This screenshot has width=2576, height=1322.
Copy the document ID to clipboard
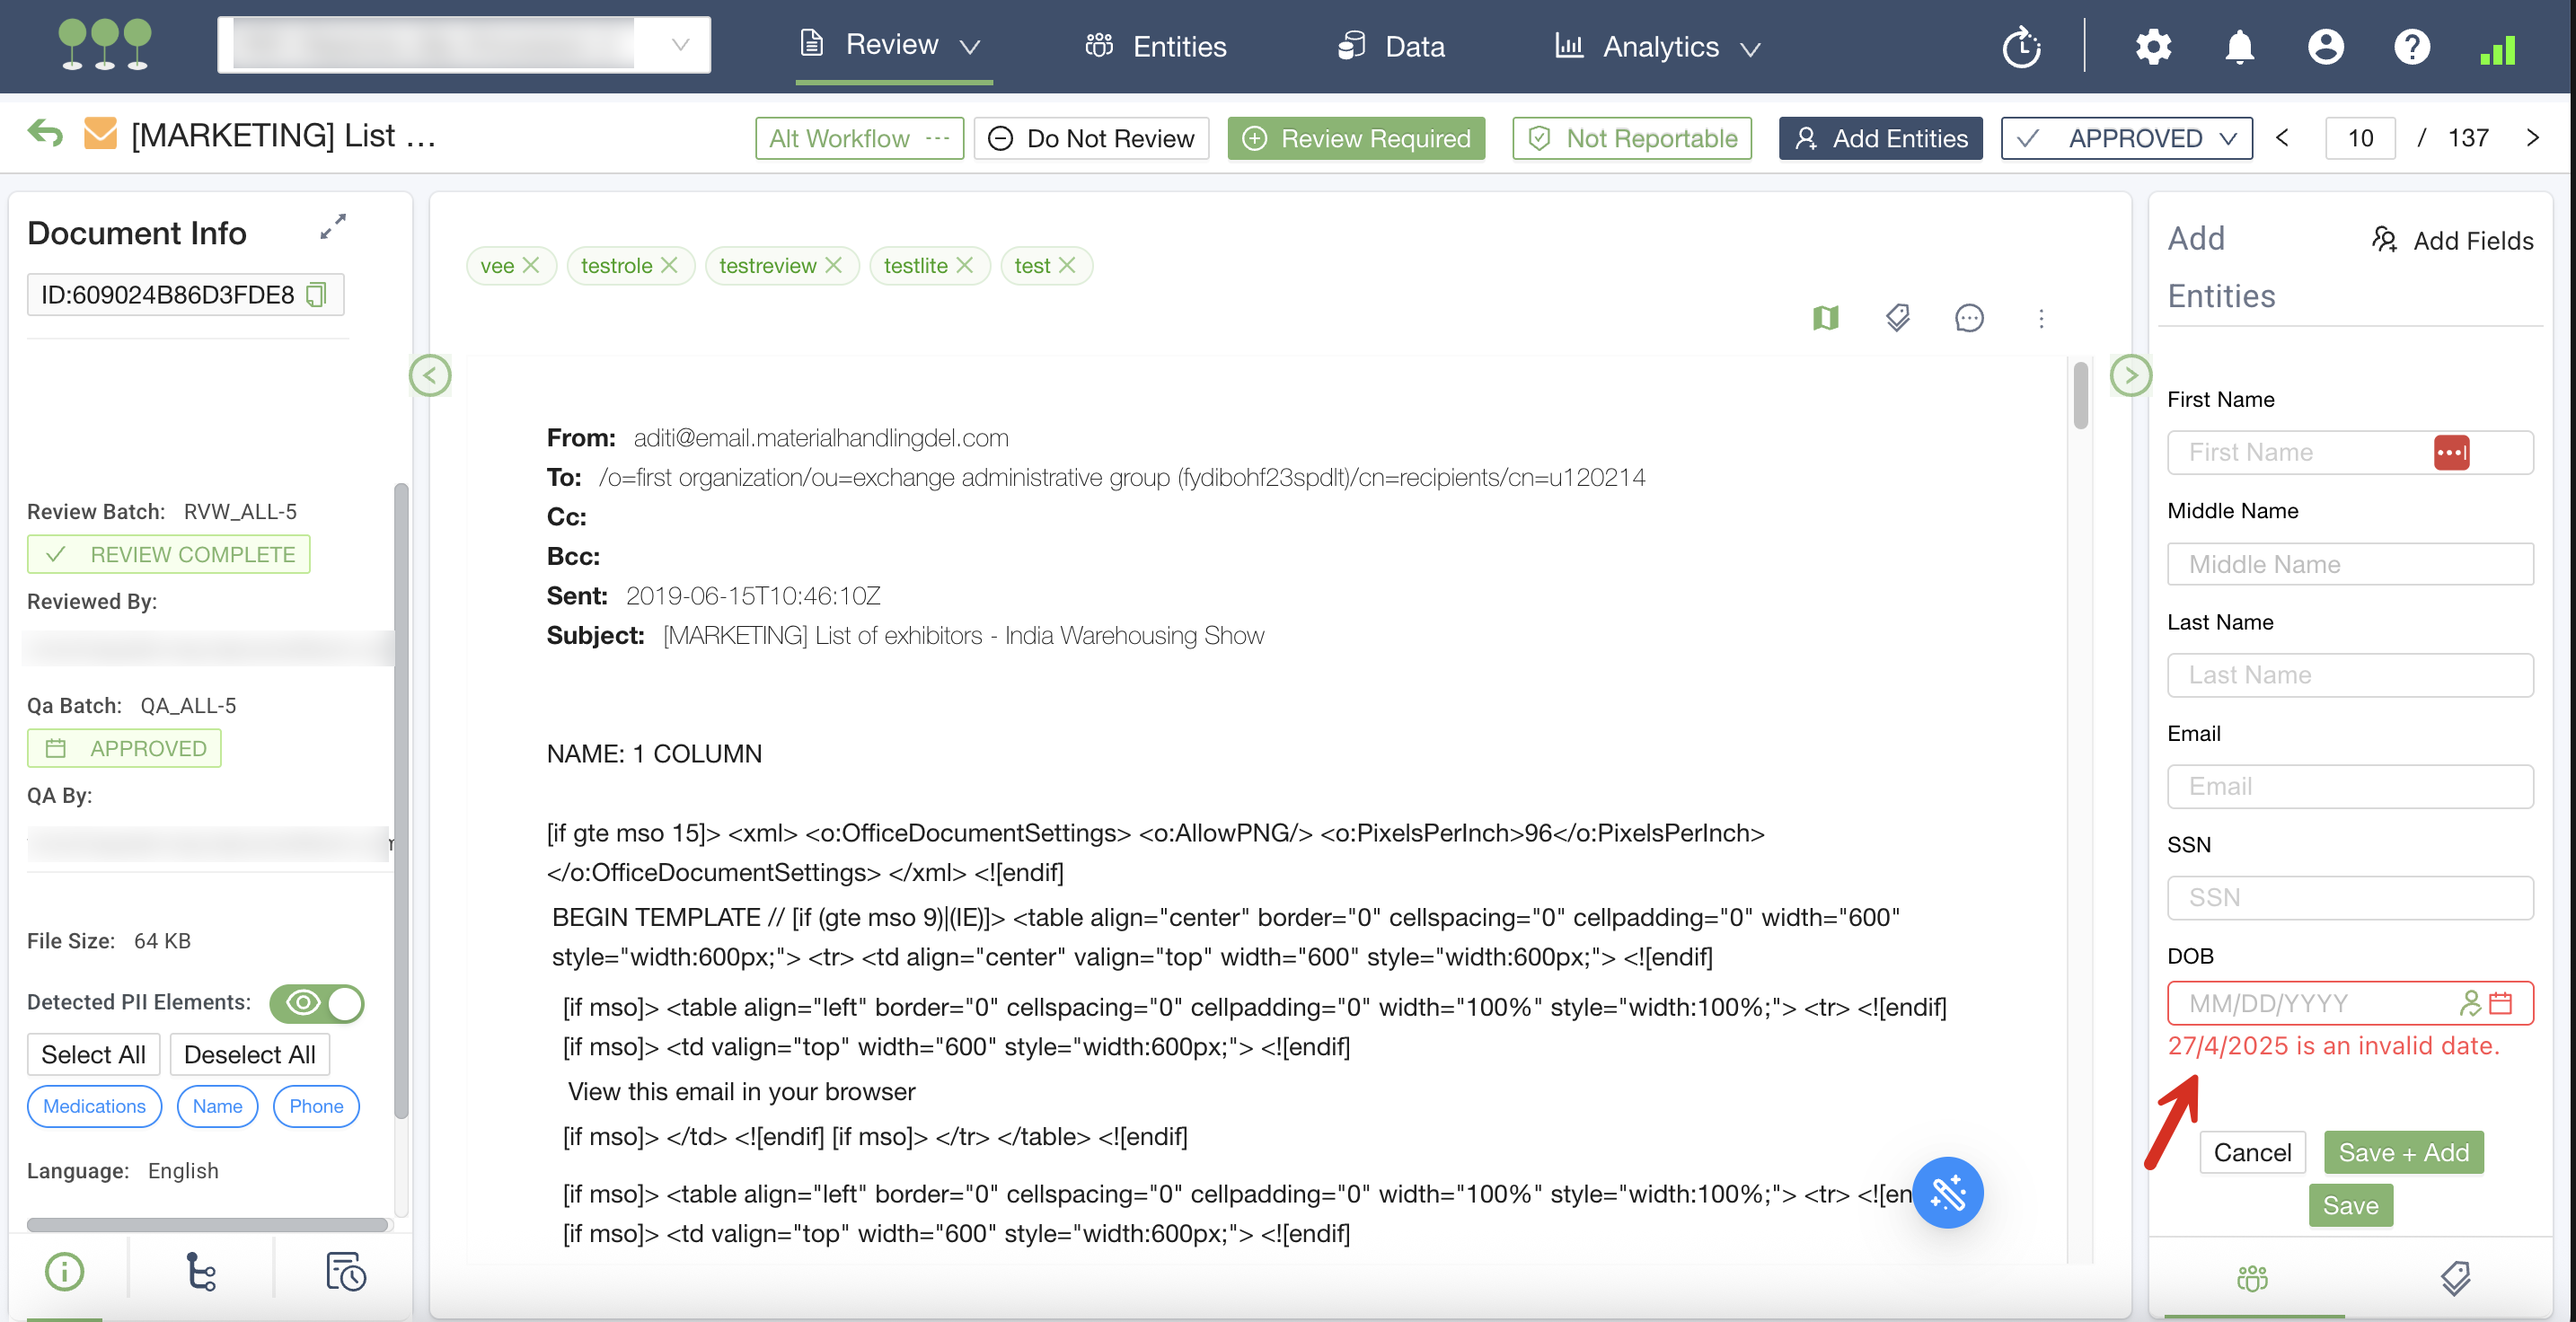coord(317,294)
